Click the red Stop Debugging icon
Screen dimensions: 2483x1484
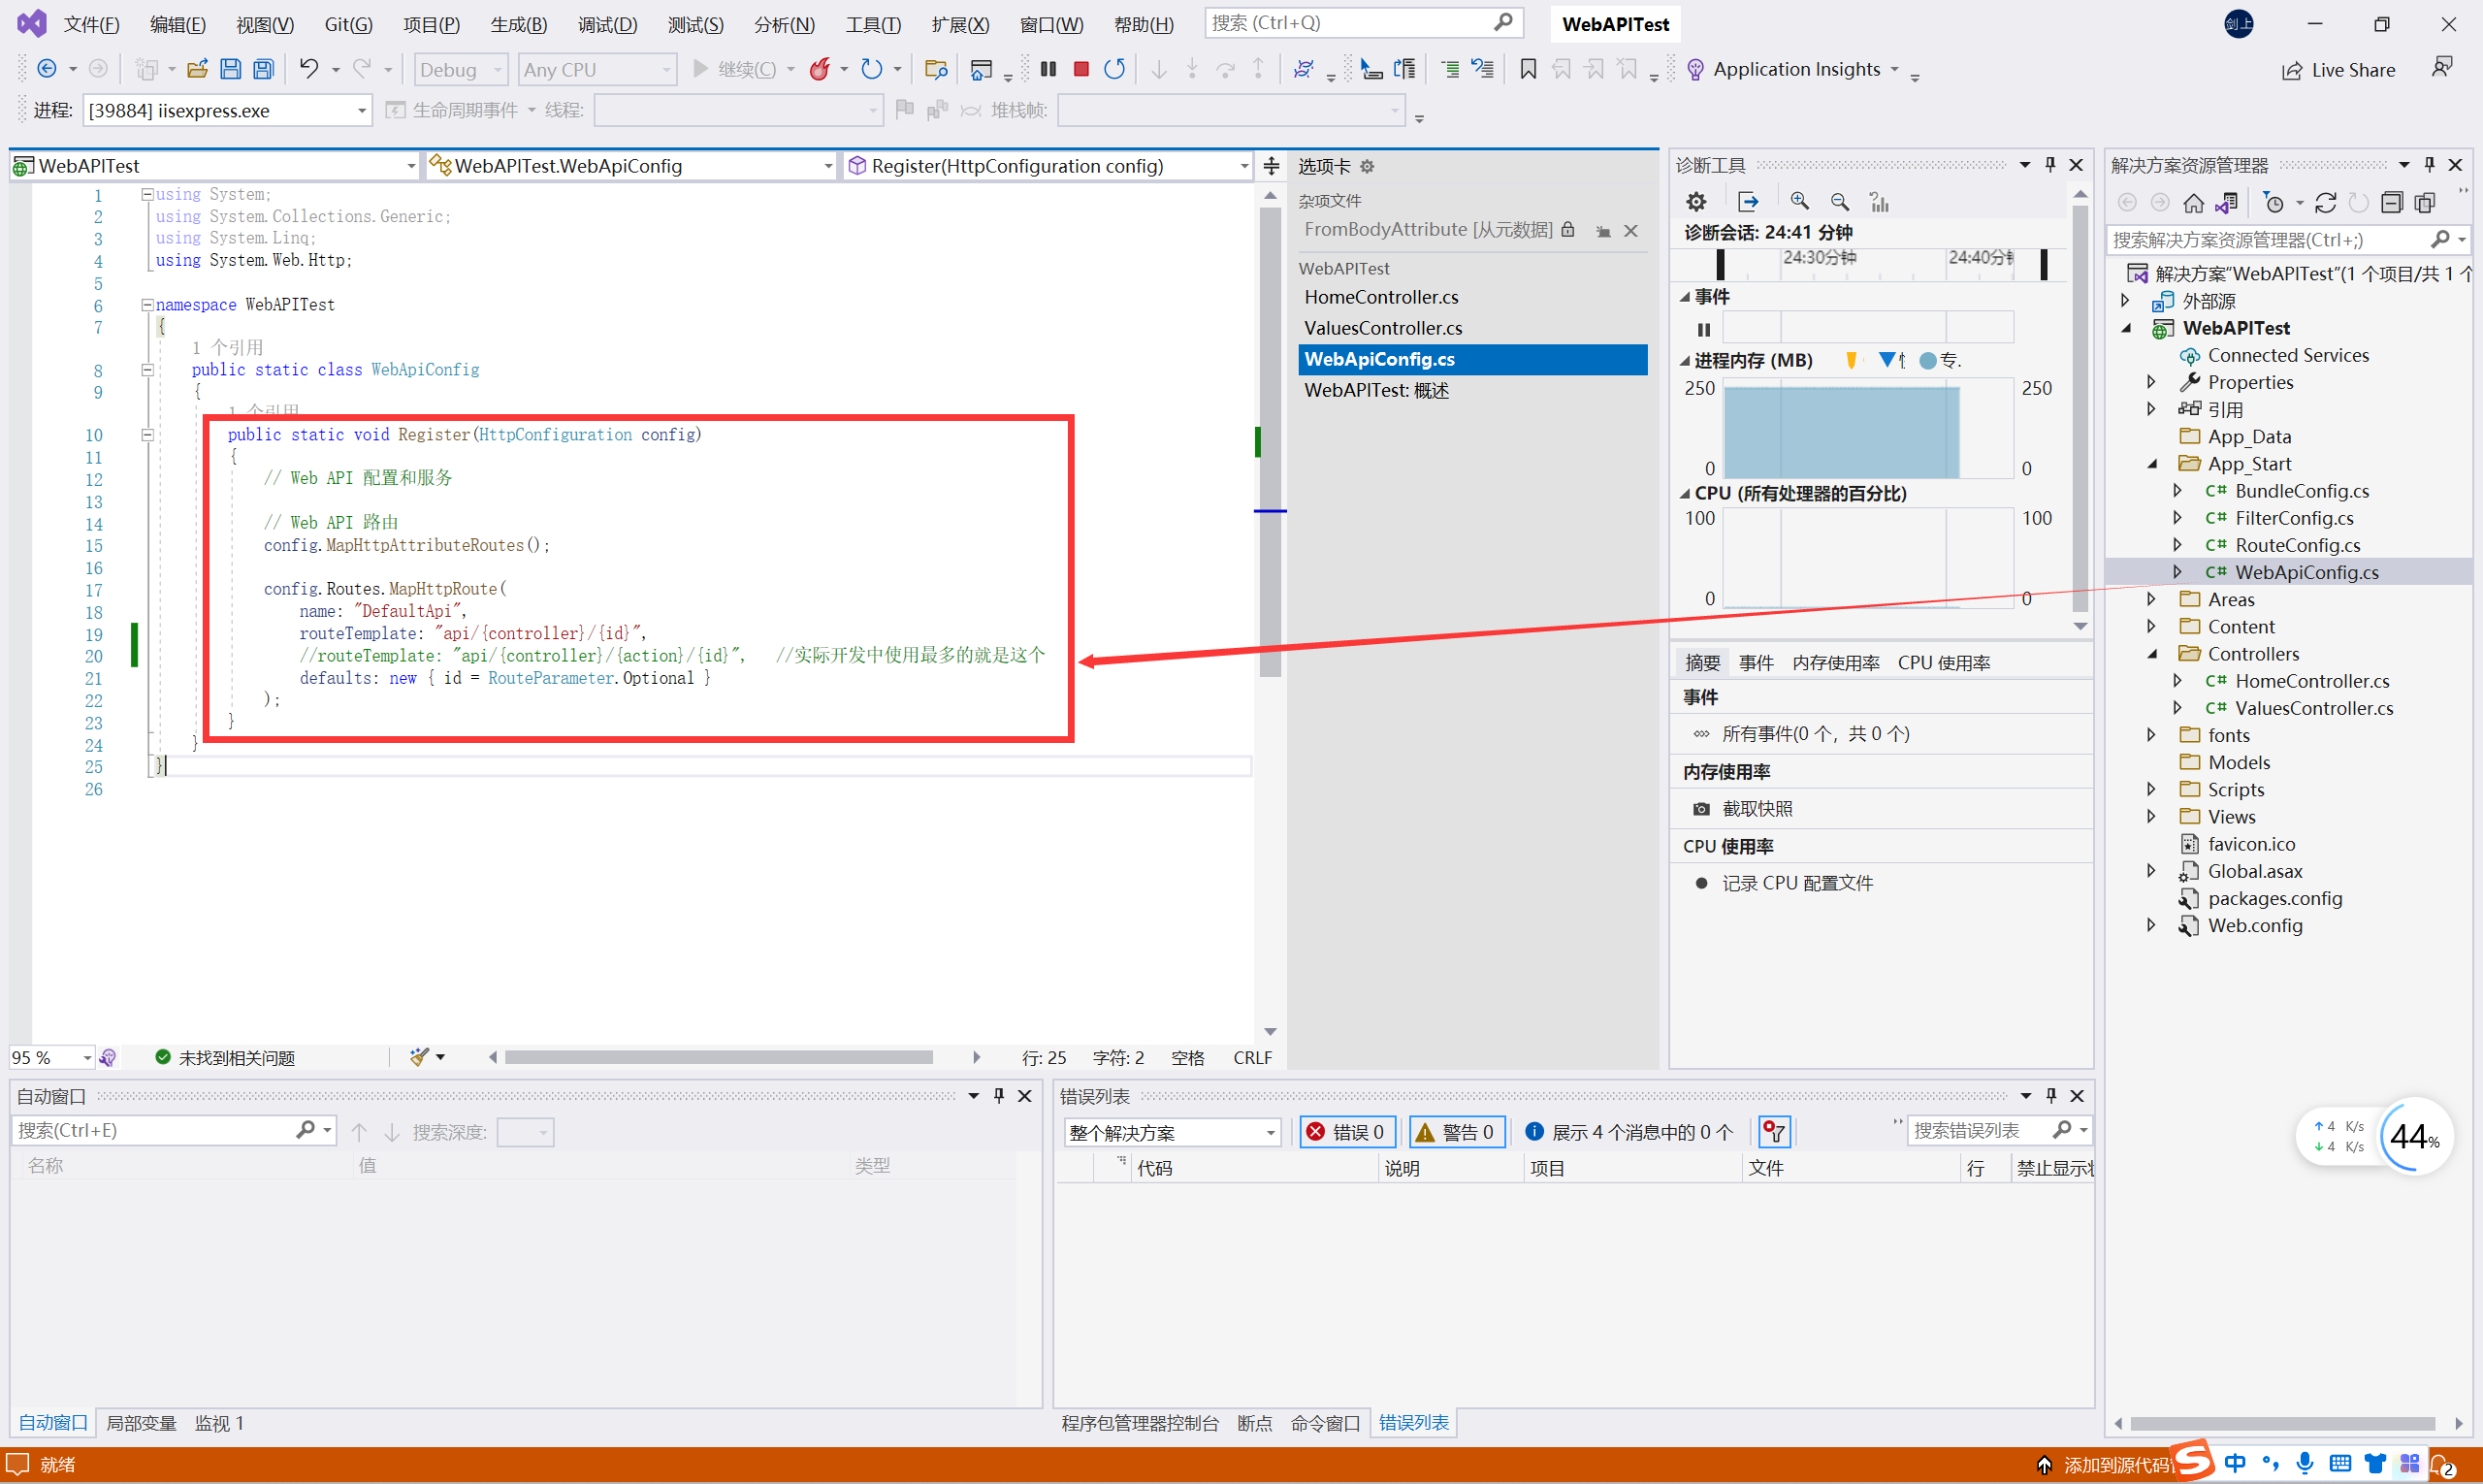coord(1081,69)
